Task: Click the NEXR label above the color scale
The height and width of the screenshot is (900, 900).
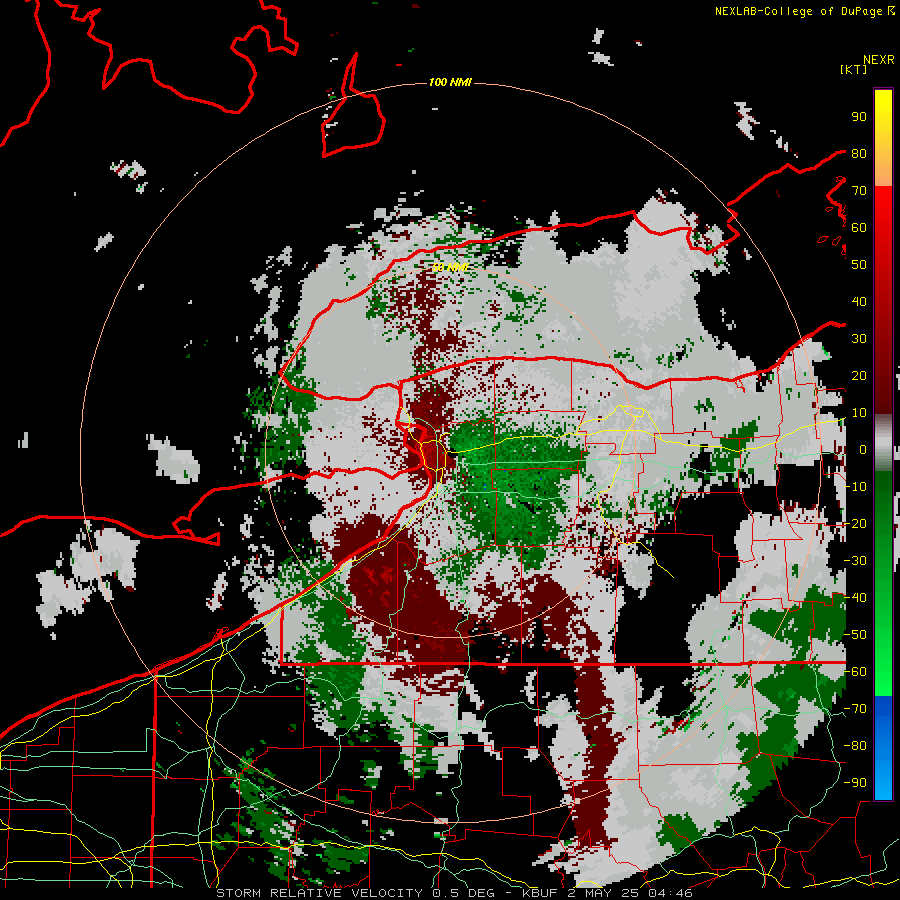Action: 879,60
